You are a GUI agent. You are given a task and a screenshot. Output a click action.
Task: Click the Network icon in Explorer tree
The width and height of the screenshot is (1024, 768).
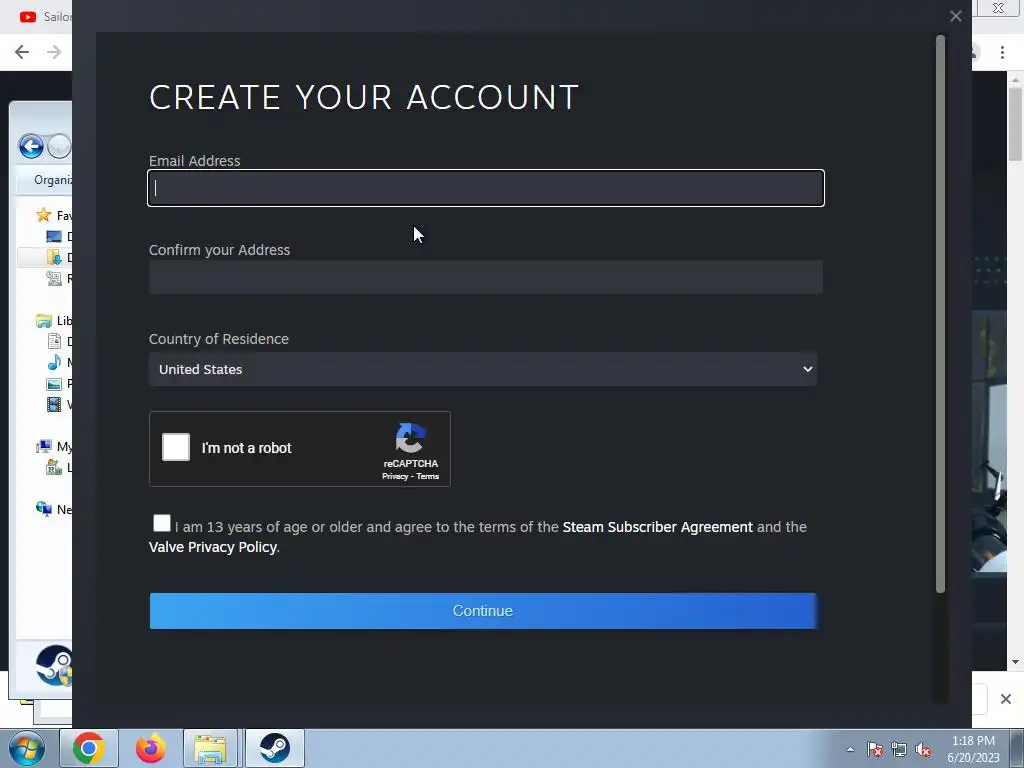(x=44, y=509)
